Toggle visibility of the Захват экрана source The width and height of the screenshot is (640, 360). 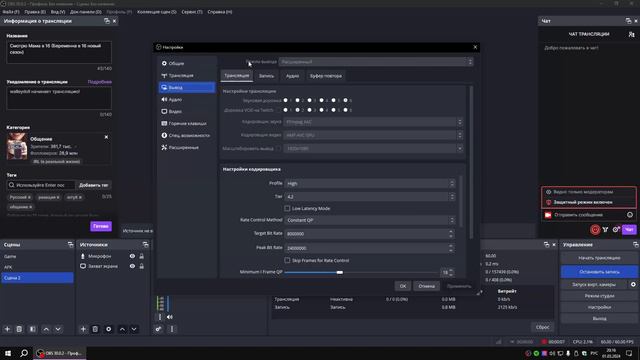[x=132, y=266]
